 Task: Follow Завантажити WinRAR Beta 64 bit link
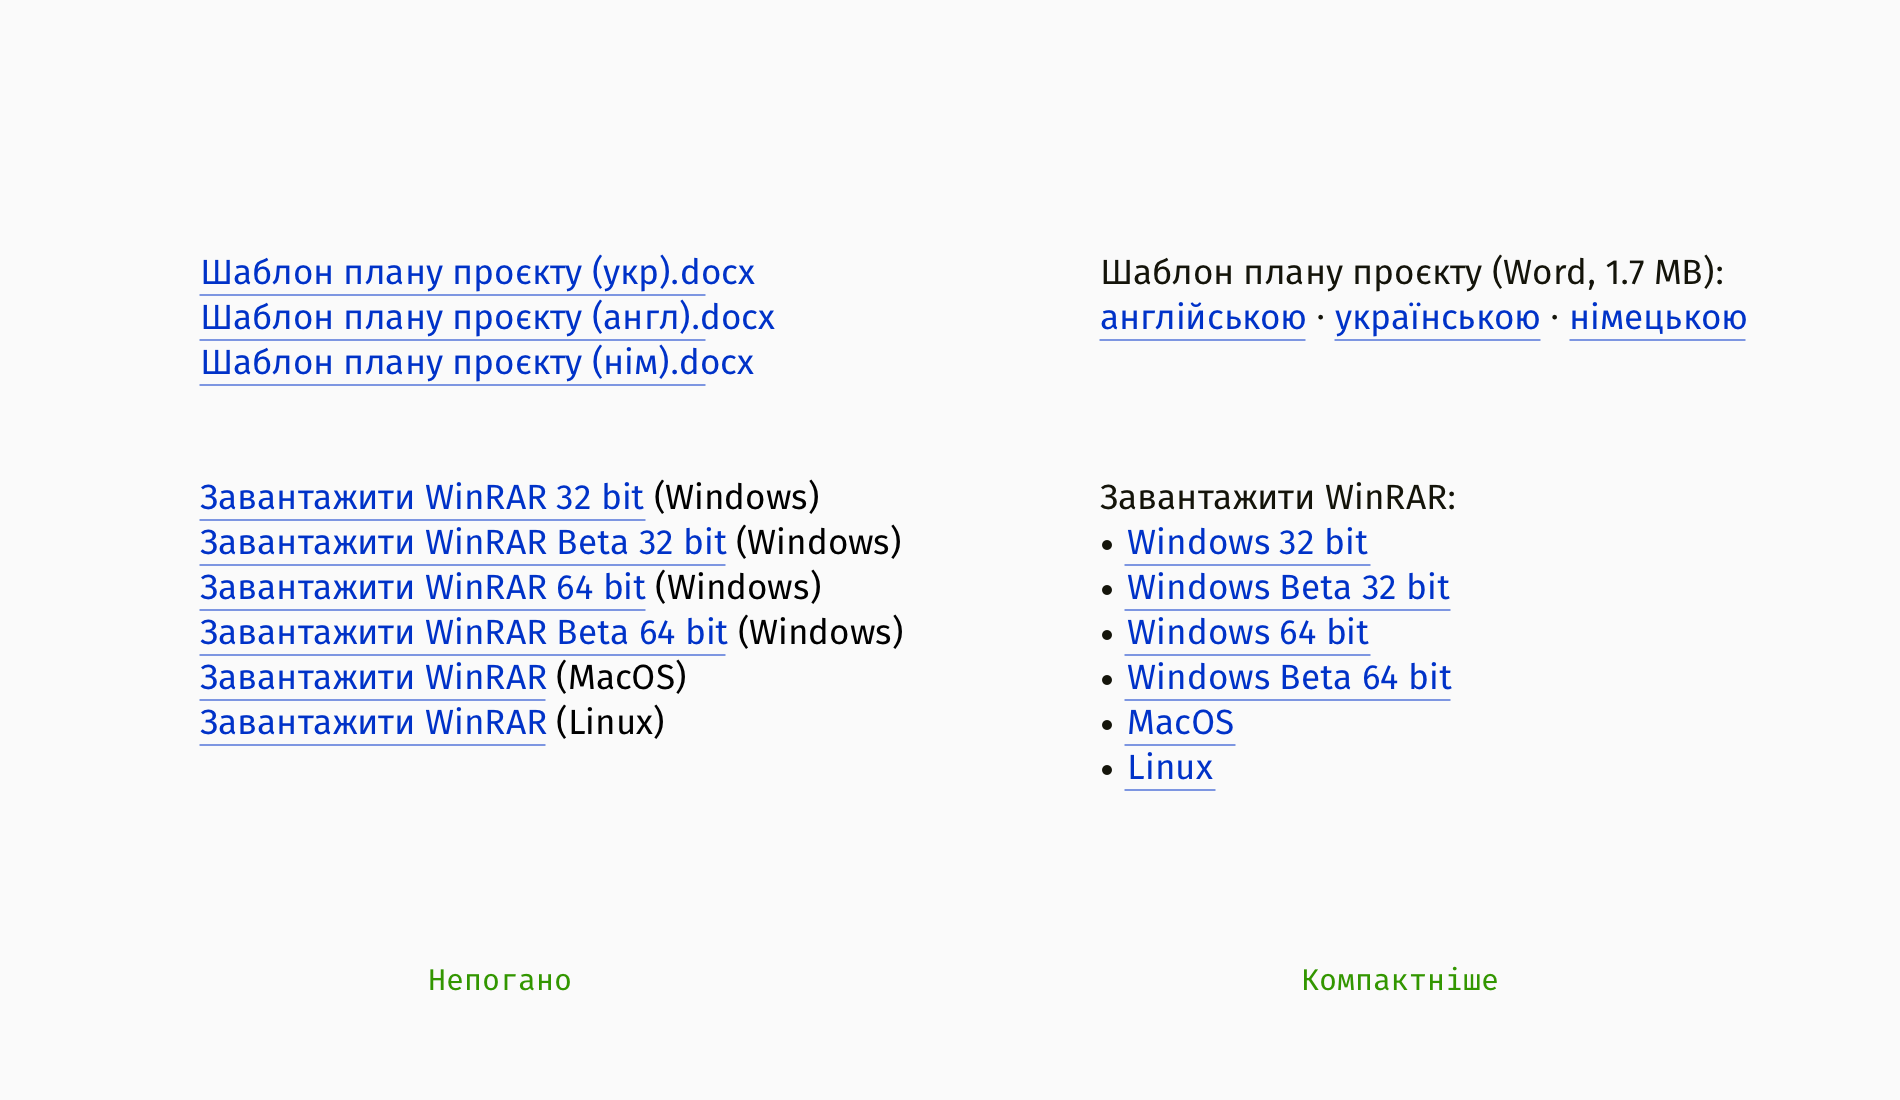point(464,633)
